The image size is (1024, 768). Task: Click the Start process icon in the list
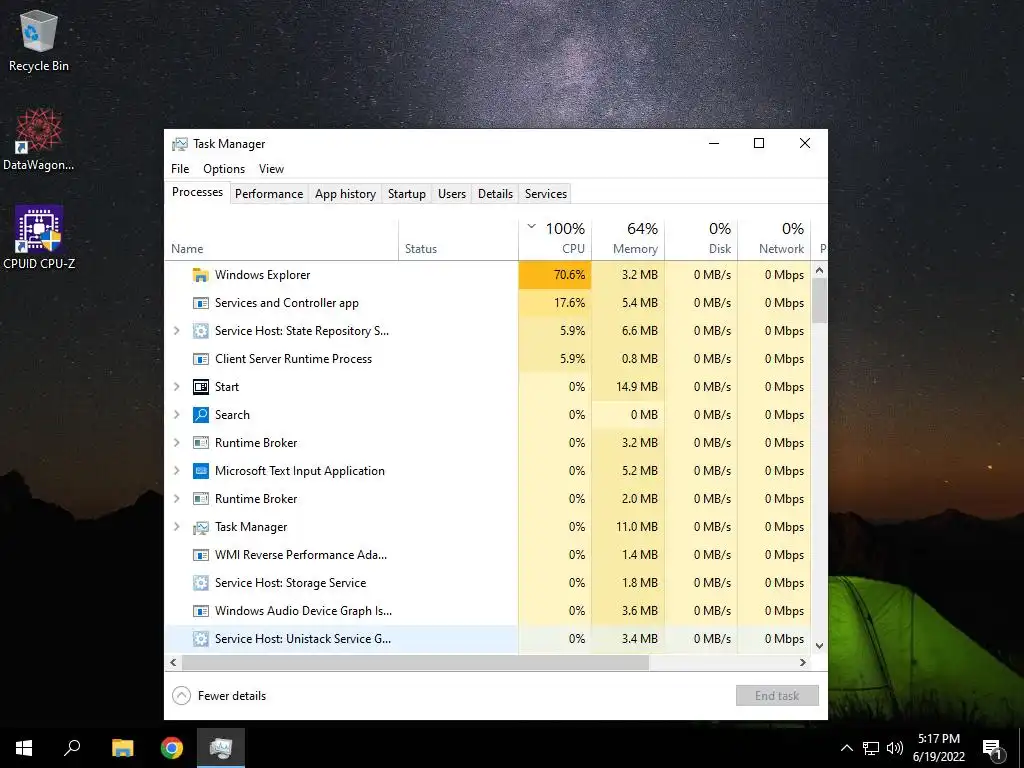[200, 387]
